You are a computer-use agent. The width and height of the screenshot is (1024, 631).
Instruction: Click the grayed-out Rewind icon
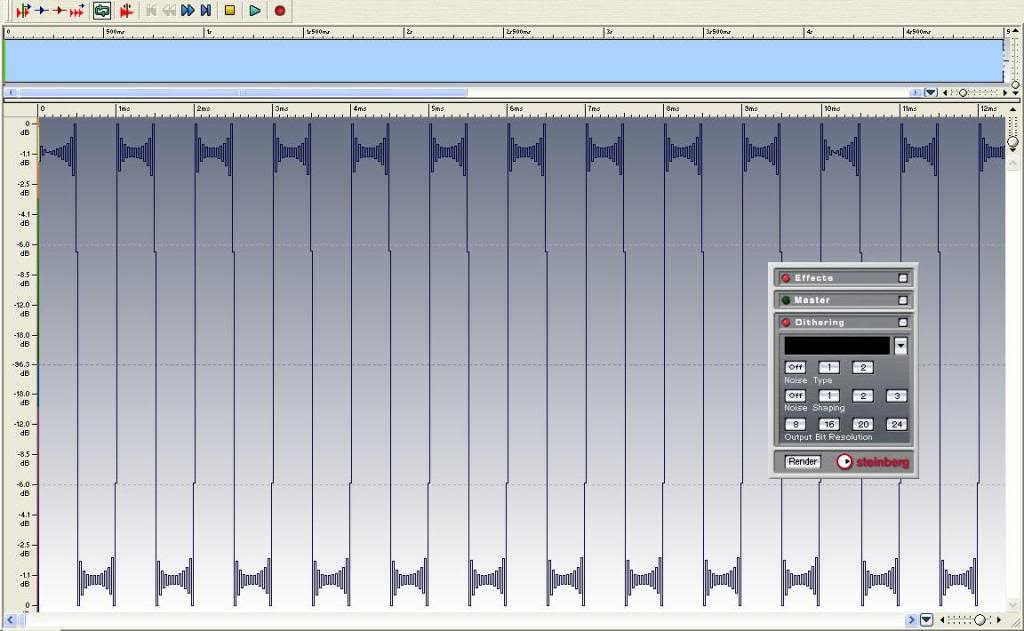click(x=169, y=10)
